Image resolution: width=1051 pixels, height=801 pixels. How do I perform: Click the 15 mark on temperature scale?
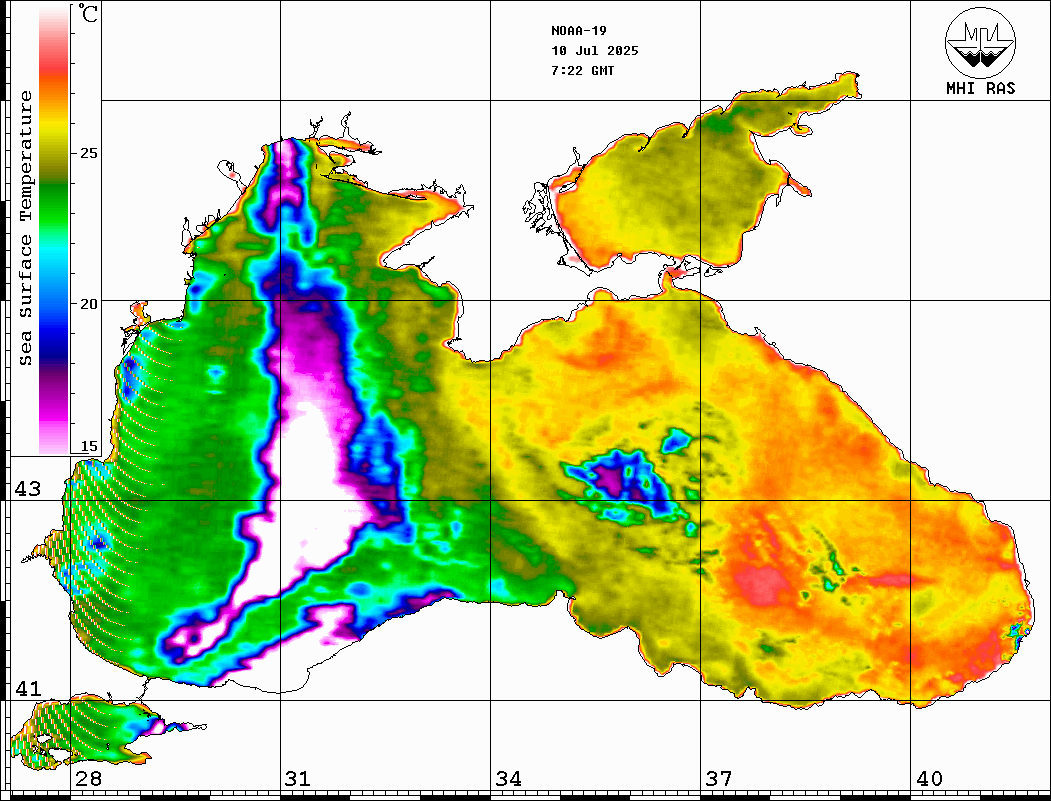(88, 446)
